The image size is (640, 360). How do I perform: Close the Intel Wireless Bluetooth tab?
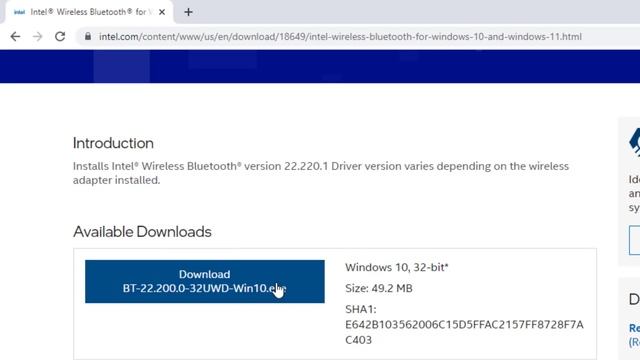pos(162,12)
